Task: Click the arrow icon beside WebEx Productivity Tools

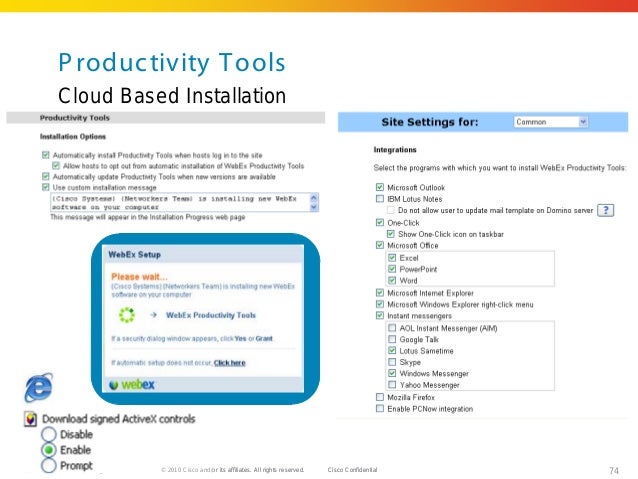Action: (153, 315)
